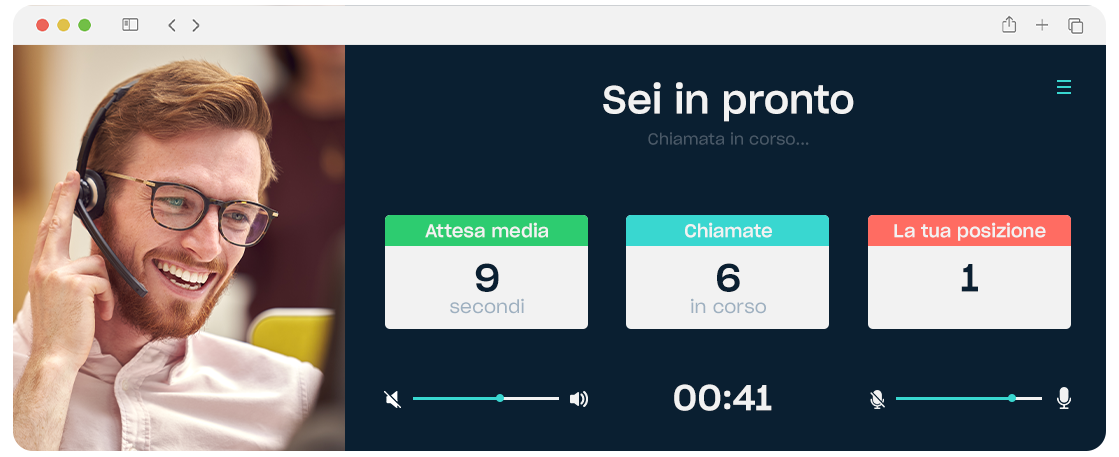Screen dimensions: 1119x457
Task: Click the Chiamata in corso status text
Action: [728, 139]
